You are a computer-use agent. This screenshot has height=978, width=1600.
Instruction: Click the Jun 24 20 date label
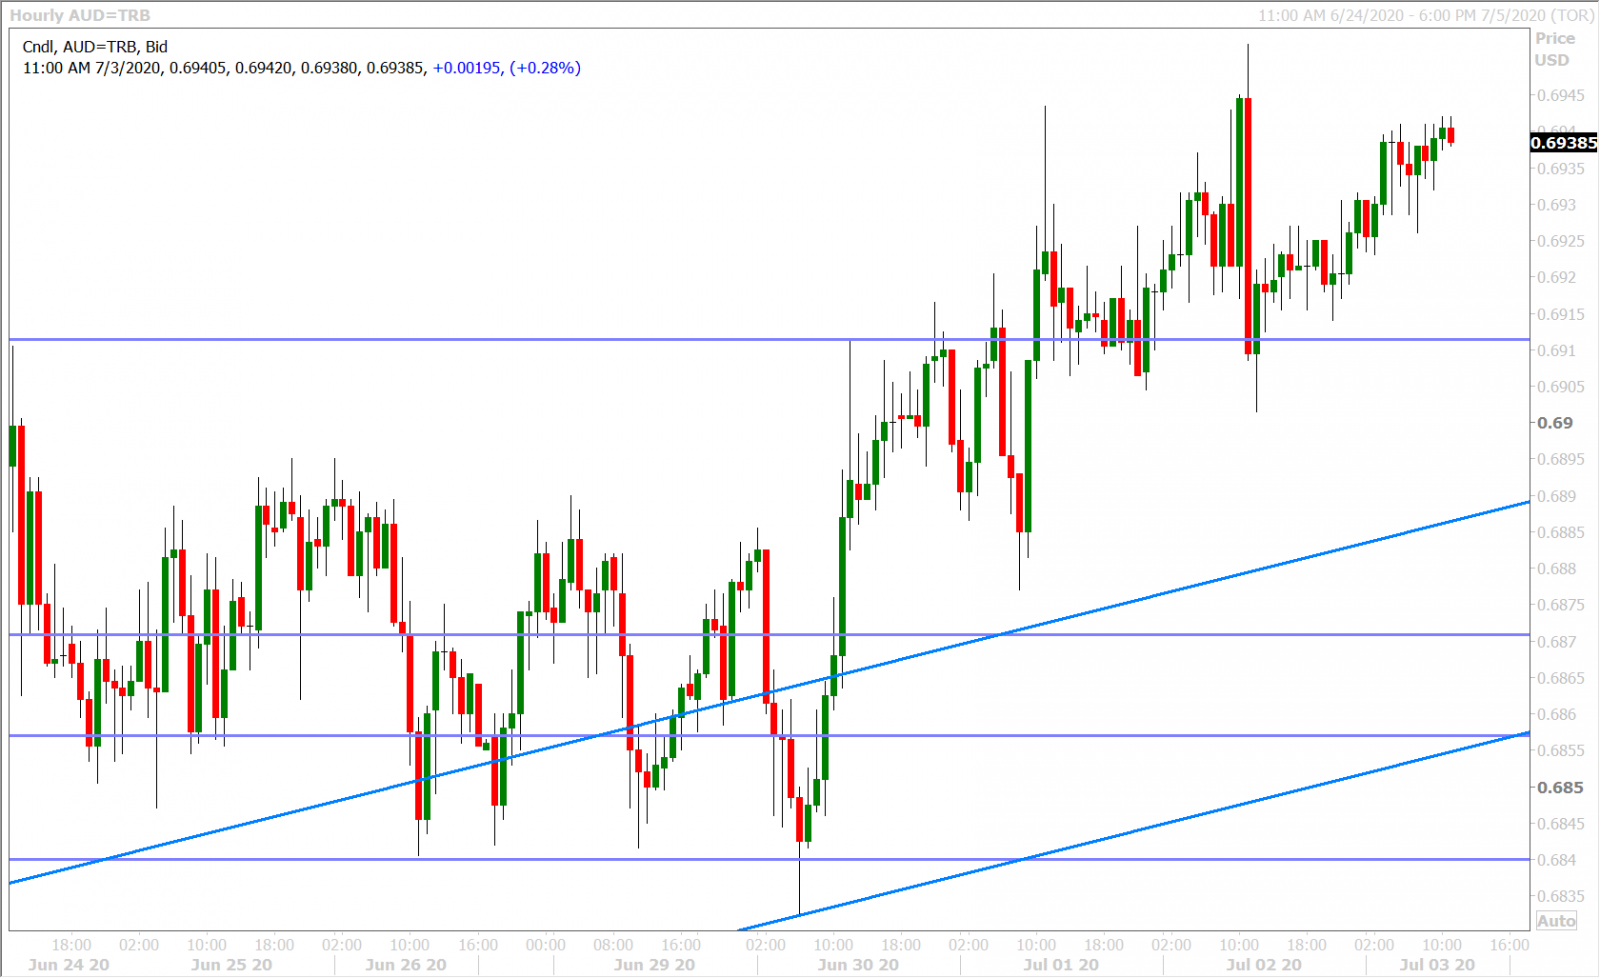coord(69,965)
